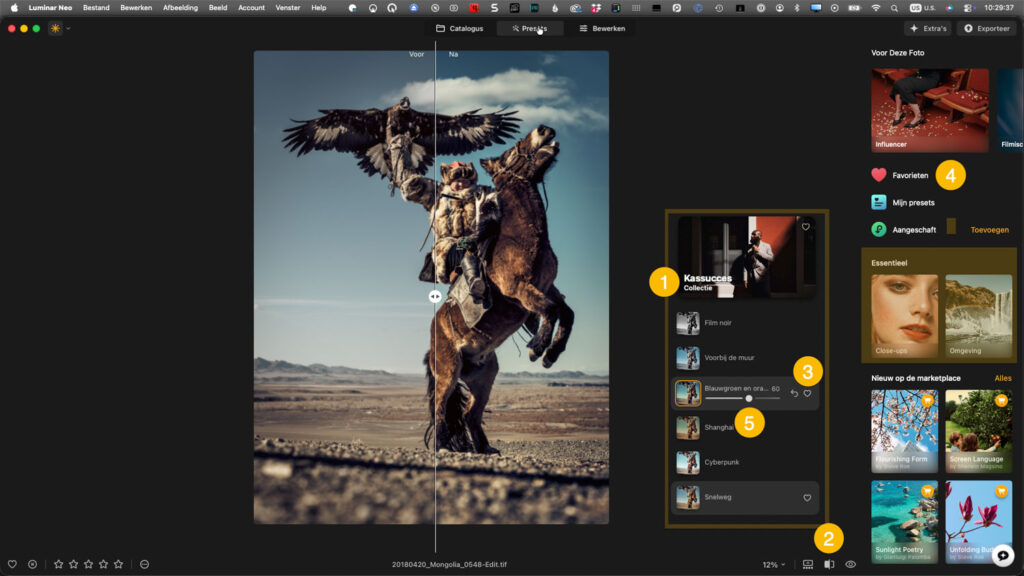Apply the Film noir preset
This screenshot has width=1024, height=576.
click(x=745, y=323)
